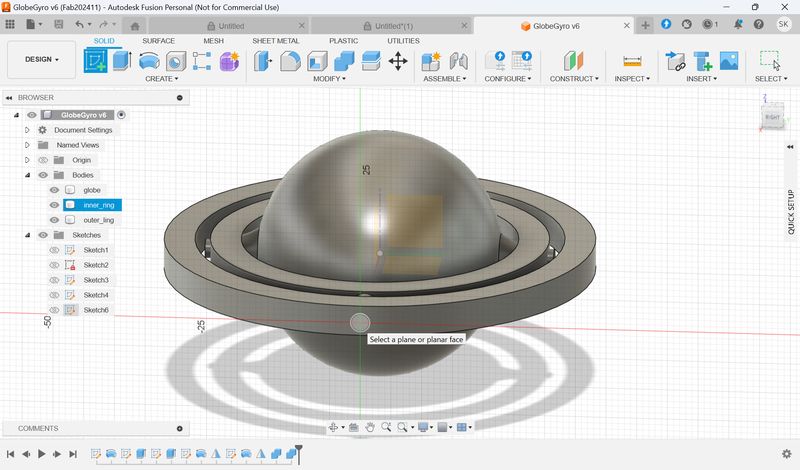Open the Help question mark icon
Viewport: 800px width, 470px height.
pyautogui.click(x=759, y=24)
